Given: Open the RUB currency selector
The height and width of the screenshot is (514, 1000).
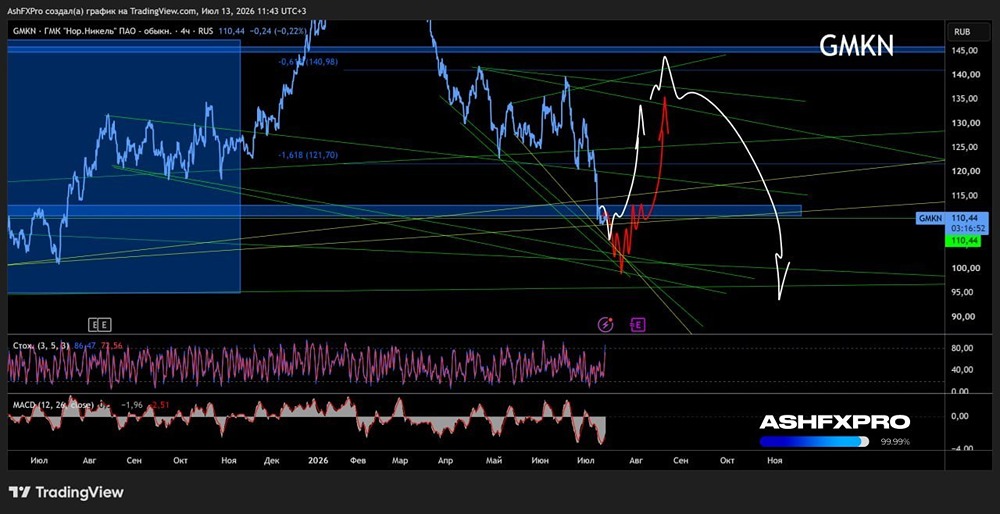Looking at the screenshot, I should pyautogui.click(x=963, y=31).
